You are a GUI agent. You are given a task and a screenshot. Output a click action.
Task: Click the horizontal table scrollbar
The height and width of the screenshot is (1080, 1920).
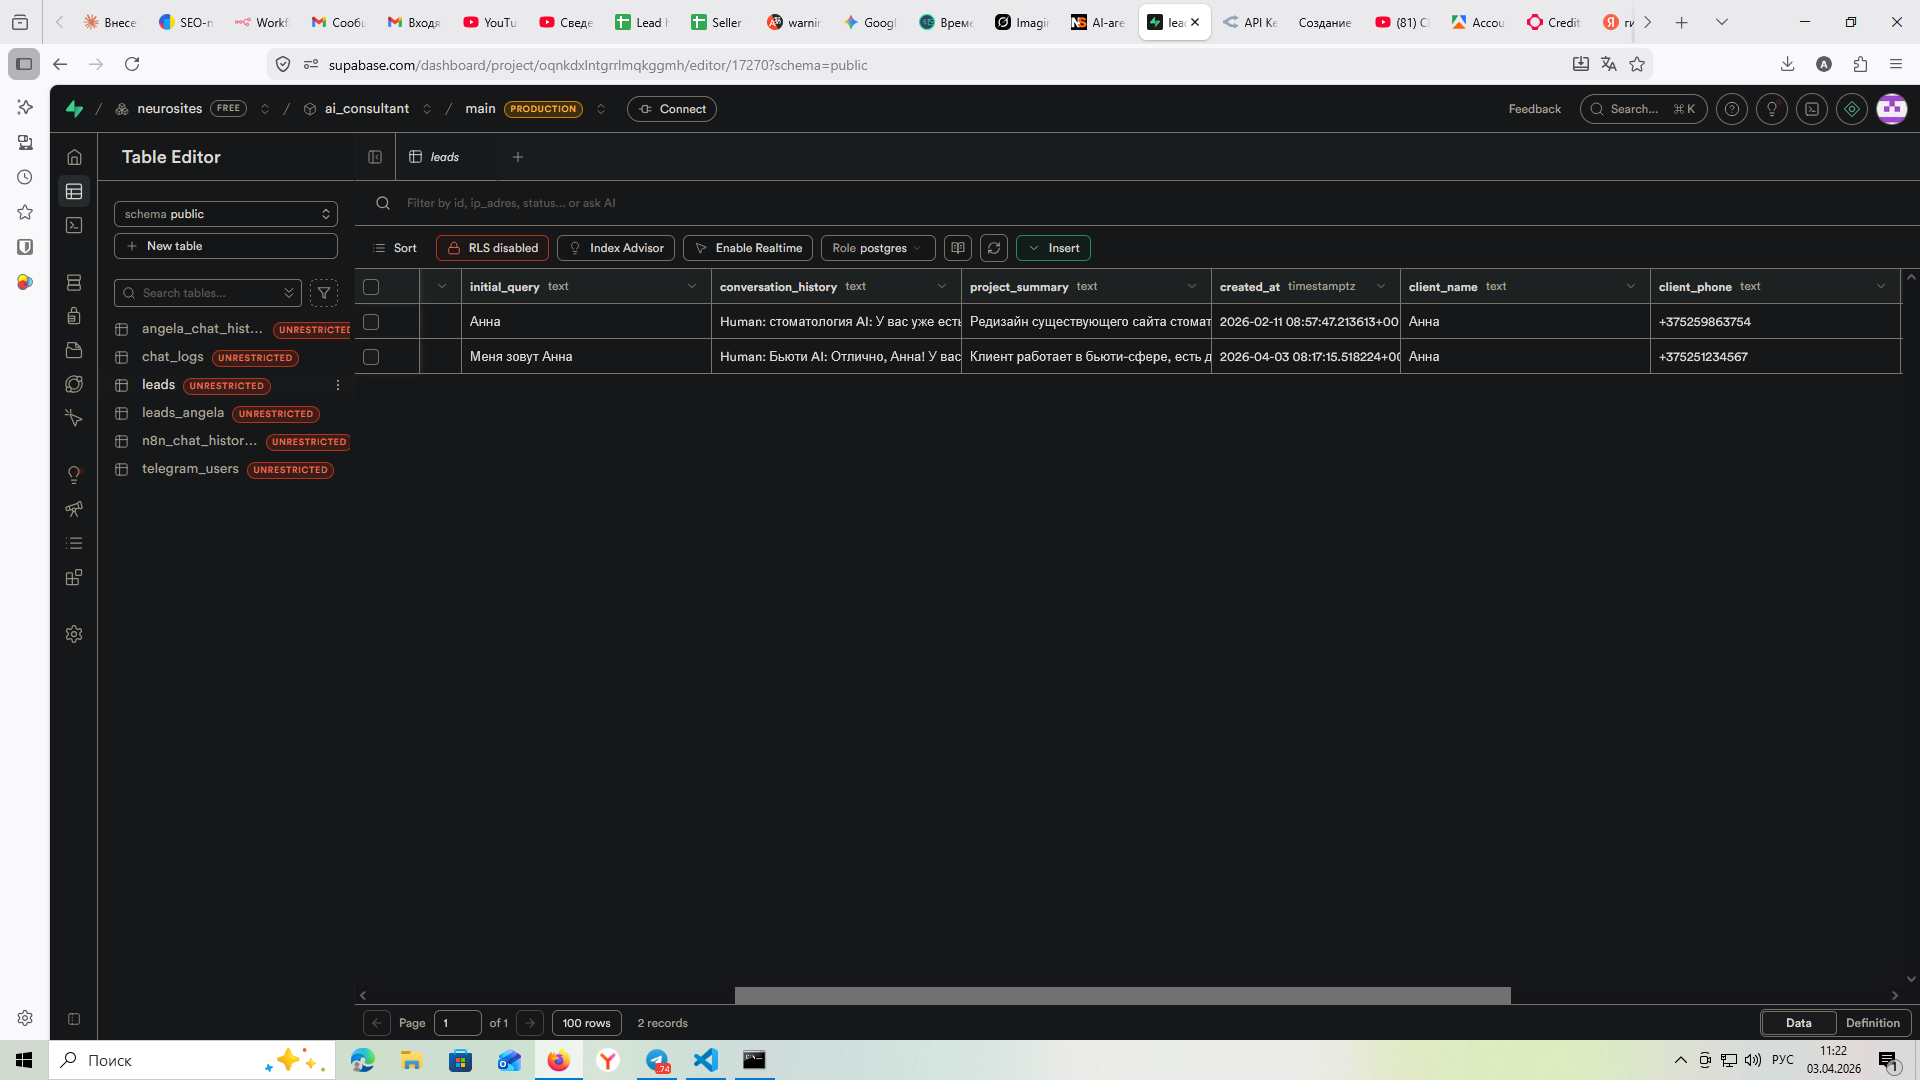tap(1122, 995)
